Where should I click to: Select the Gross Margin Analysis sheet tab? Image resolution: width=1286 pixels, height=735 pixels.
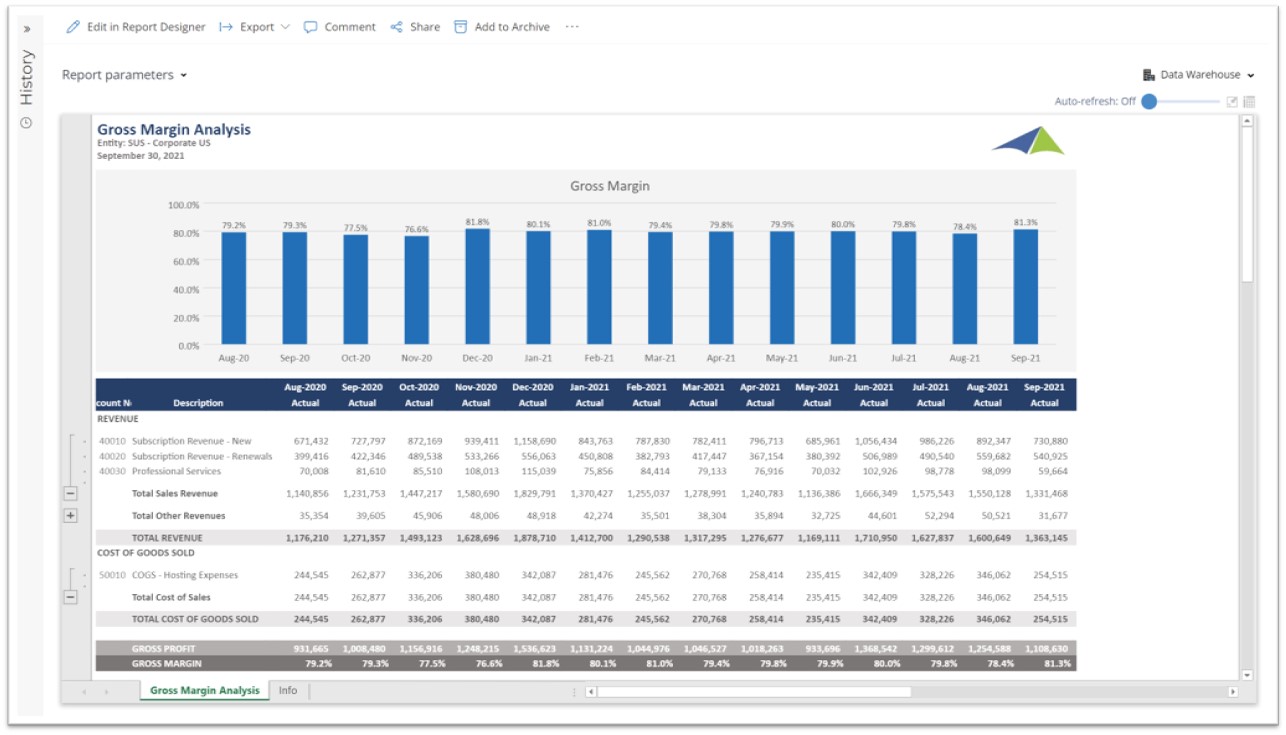tap(204, 691)
